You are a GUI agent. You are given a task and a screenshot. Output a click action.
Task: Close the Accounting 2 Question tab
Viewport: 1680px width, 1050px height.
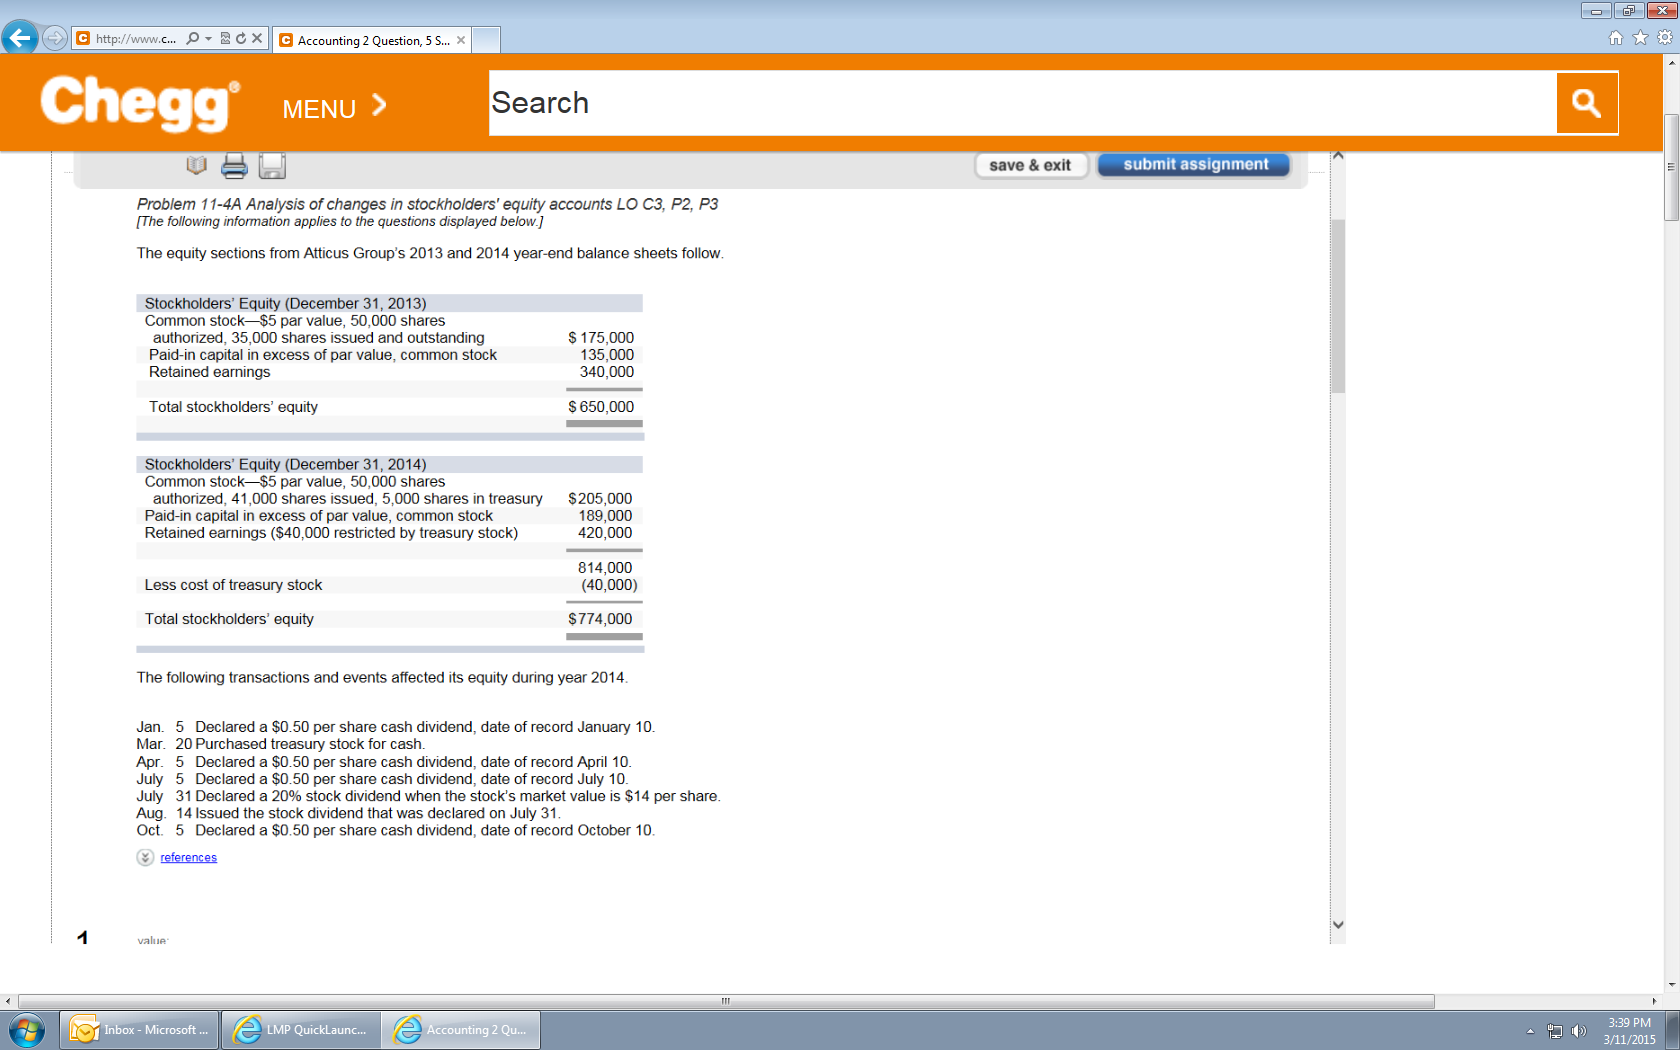(461, 40)
